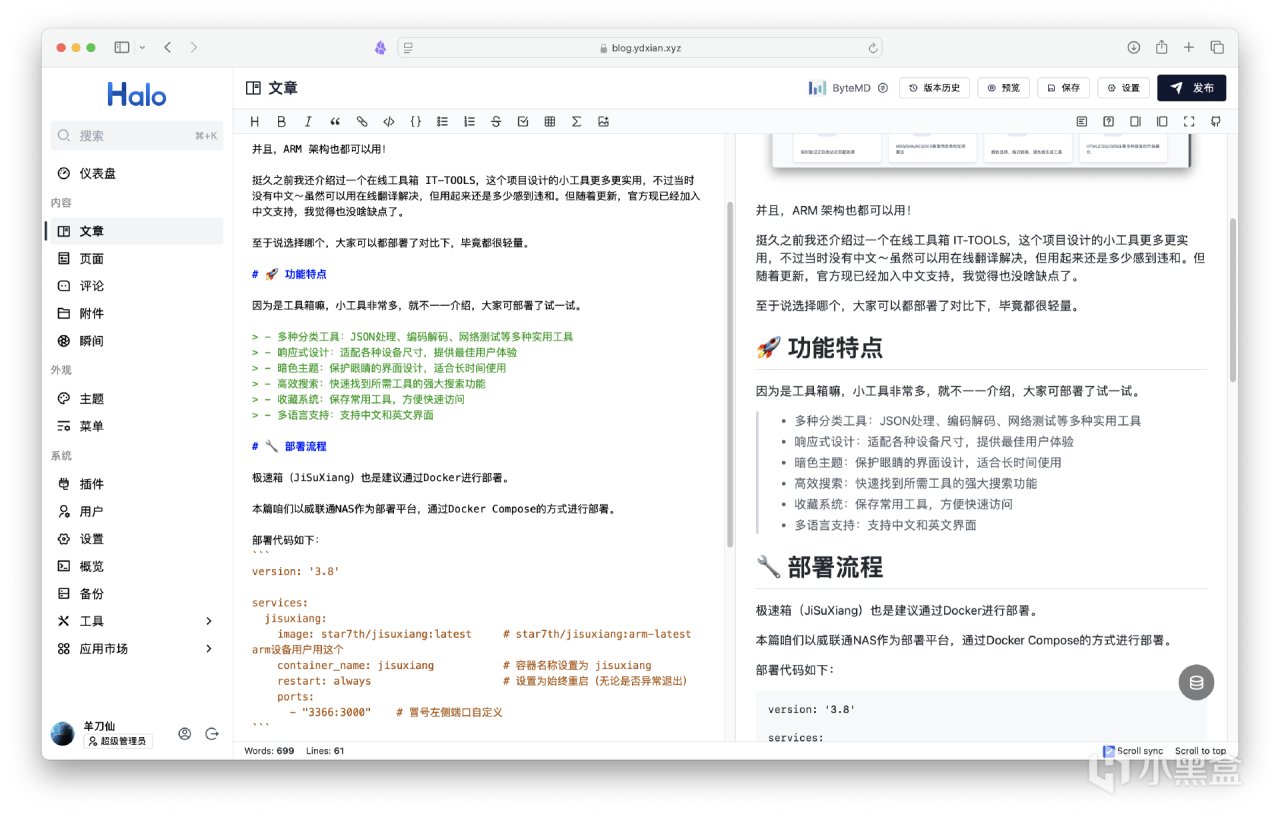Insert a task list checkbox item
Screen dimensions: 1280x815
point(523,122)
